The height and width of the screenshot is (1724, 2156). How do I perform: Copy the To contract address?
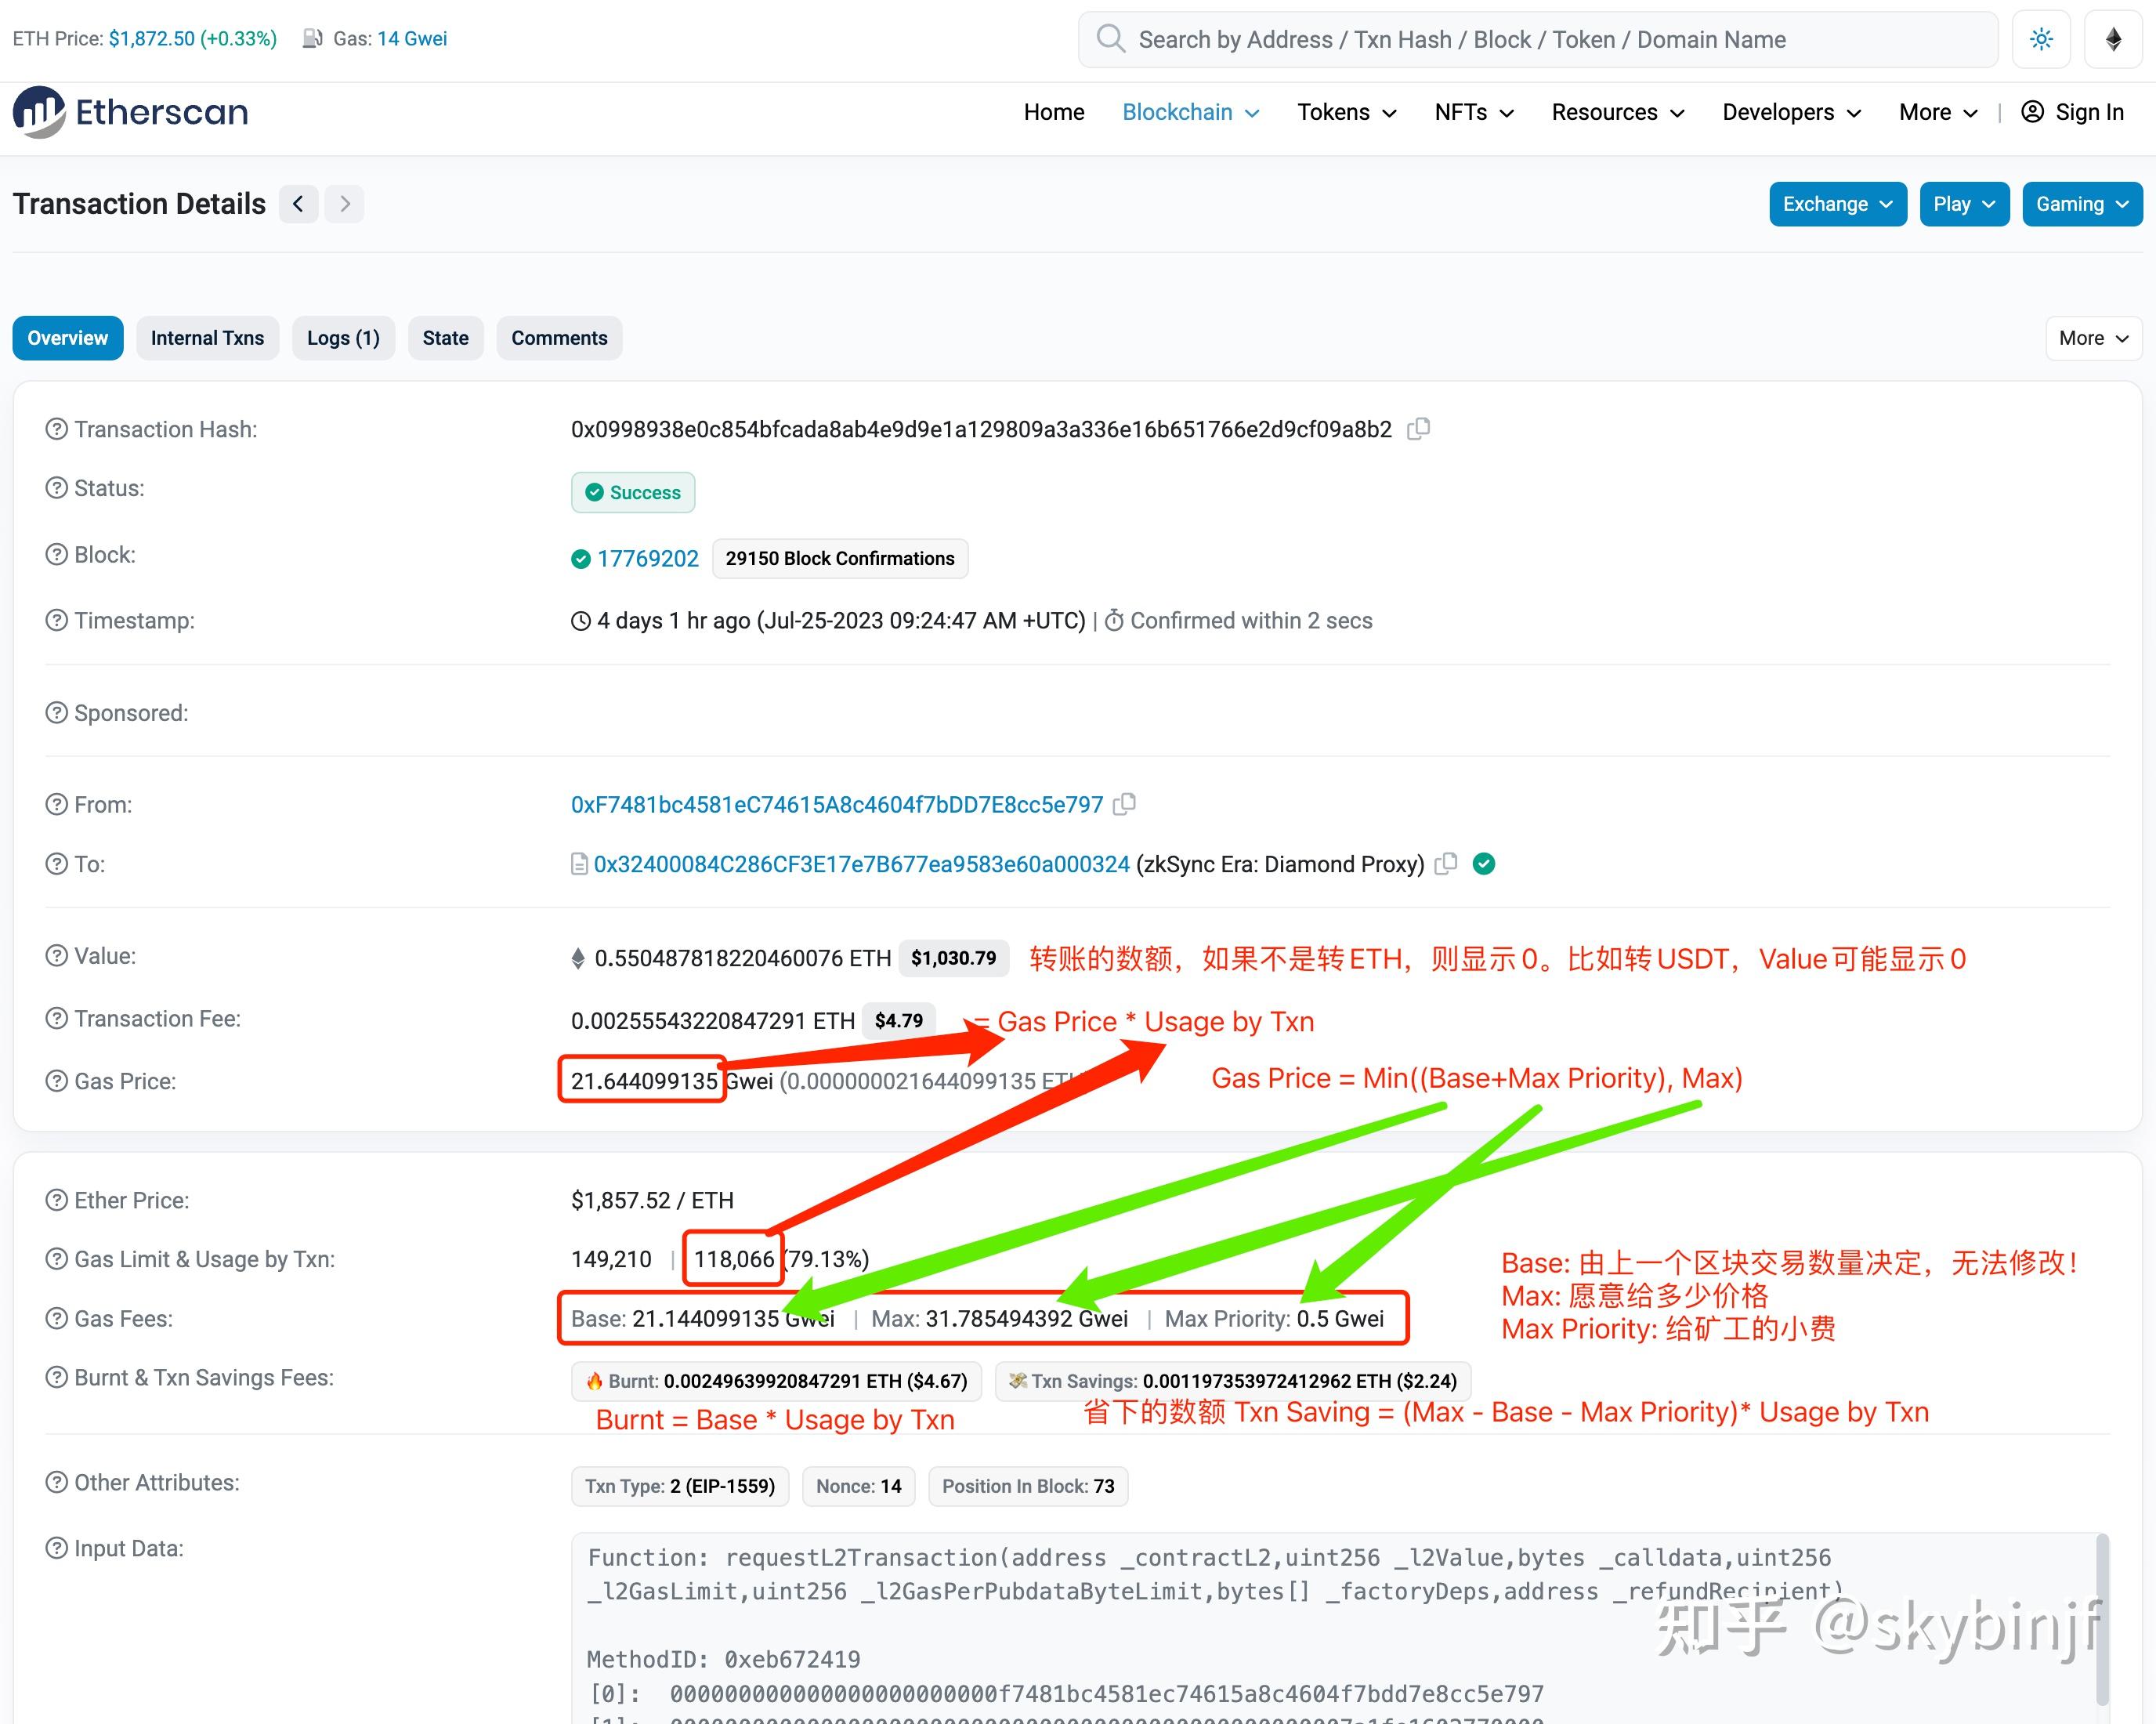pyautogui.click(x=1447, y=864)
